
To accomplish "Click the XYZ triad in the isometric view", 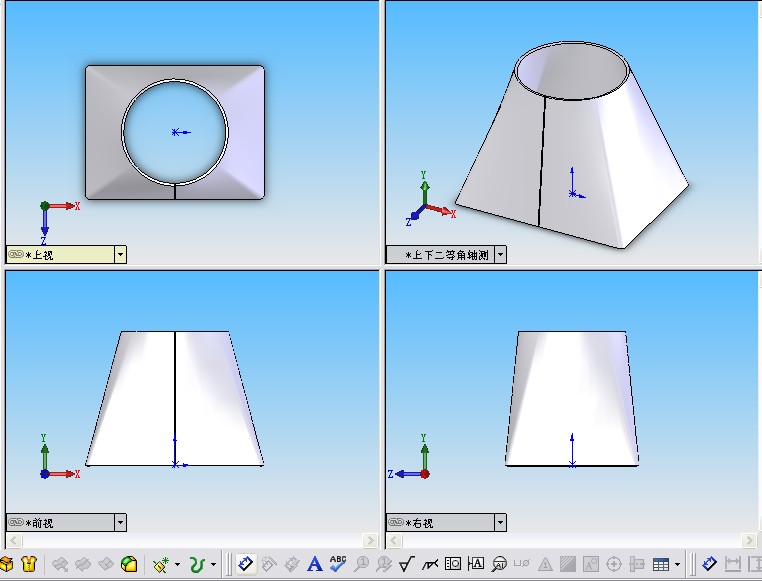I will [431, 199].
